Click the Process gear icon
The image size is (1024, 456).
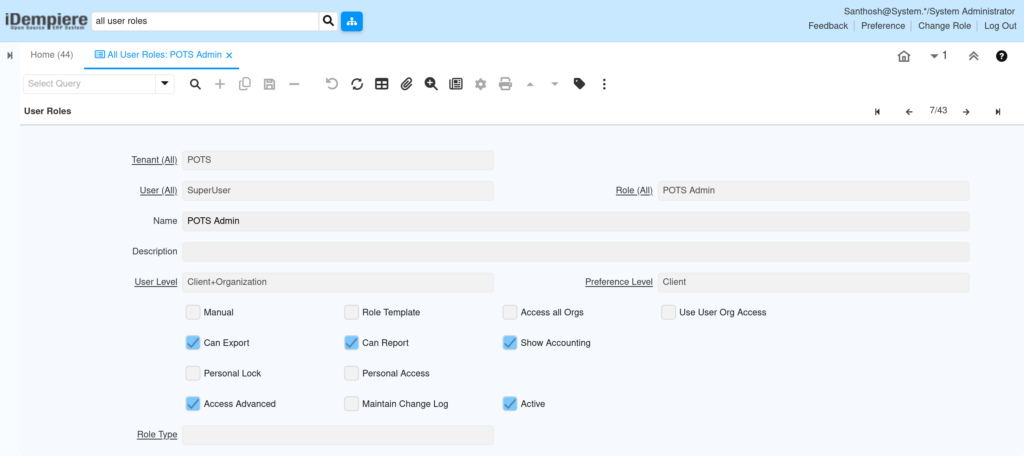481,84
